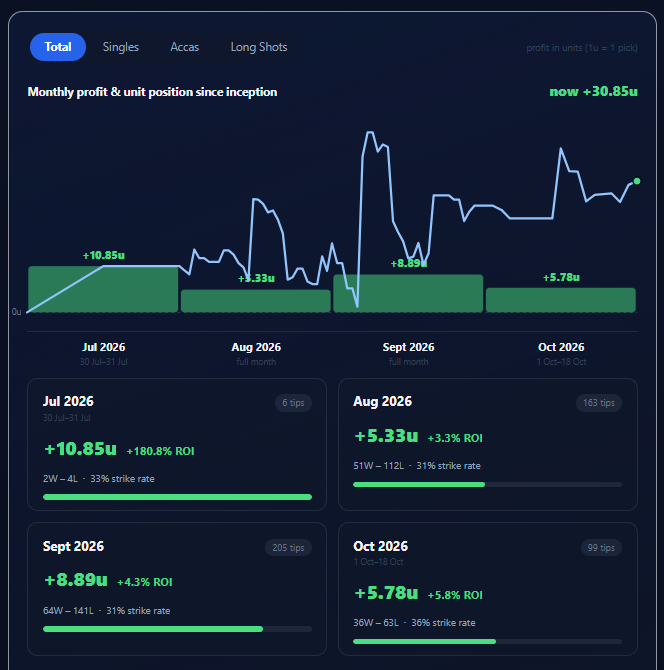
Task: Click the '205 tips' badge
Action: click(x=288, y=548)
